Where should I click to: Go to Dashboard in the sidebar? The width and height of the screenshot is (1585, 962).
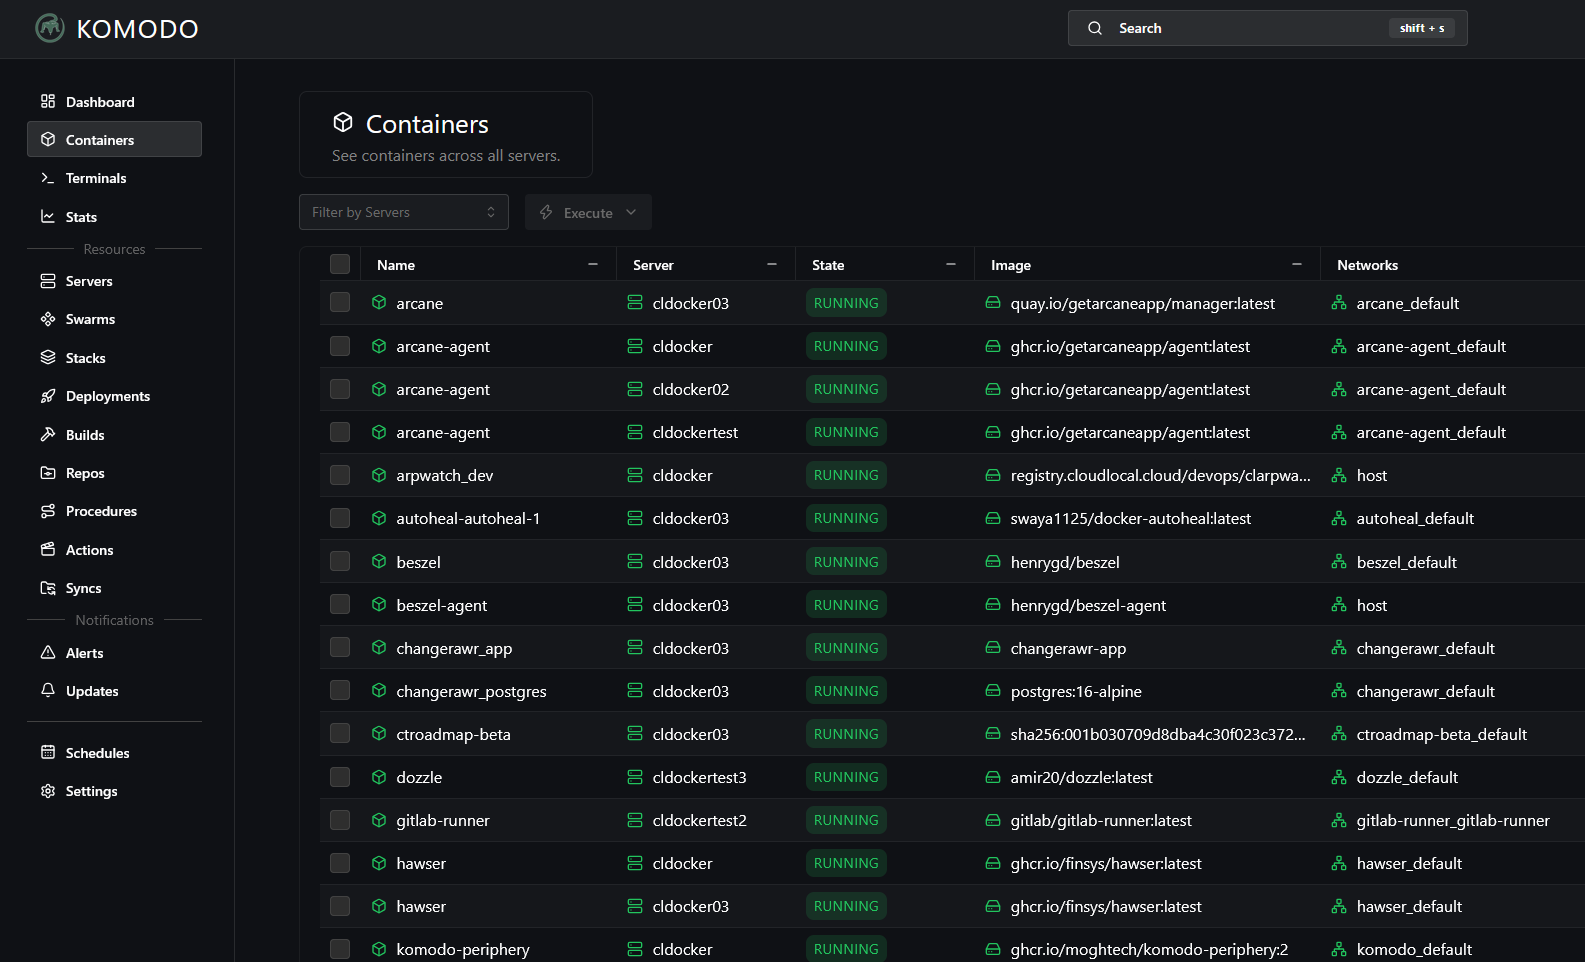(x=114, y=101)
